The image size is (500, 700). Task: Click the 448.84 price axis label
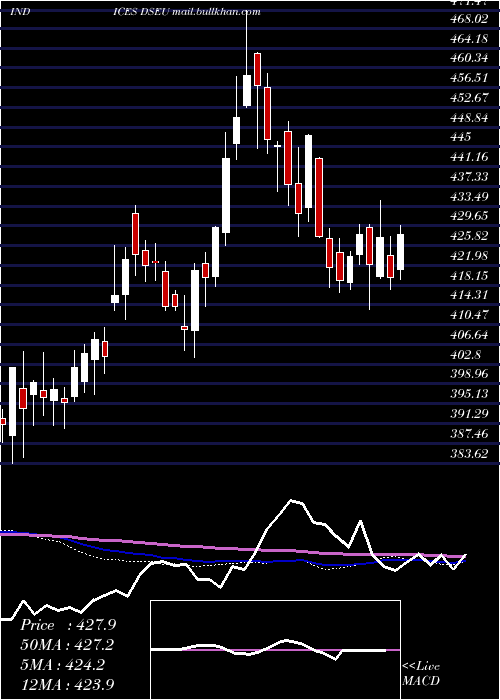pos(470,117)
